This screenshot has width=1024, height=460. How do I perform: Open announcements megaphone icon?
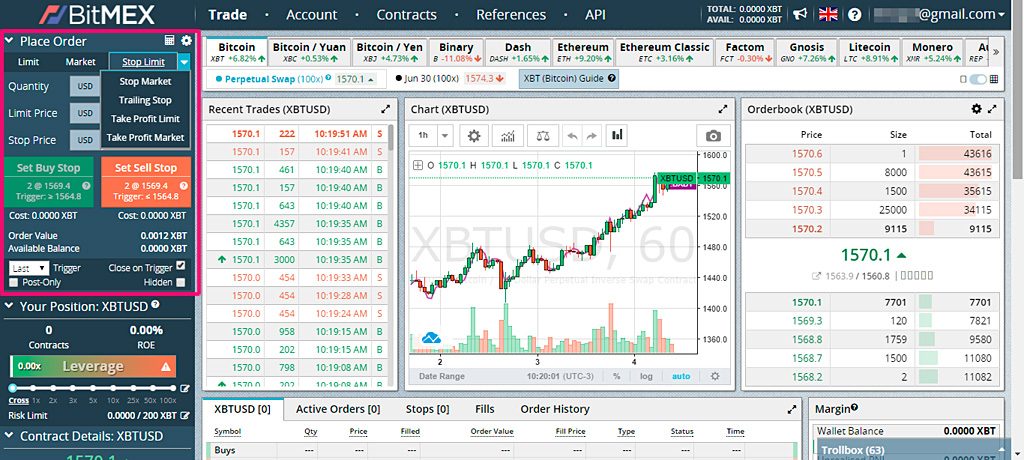800,14
